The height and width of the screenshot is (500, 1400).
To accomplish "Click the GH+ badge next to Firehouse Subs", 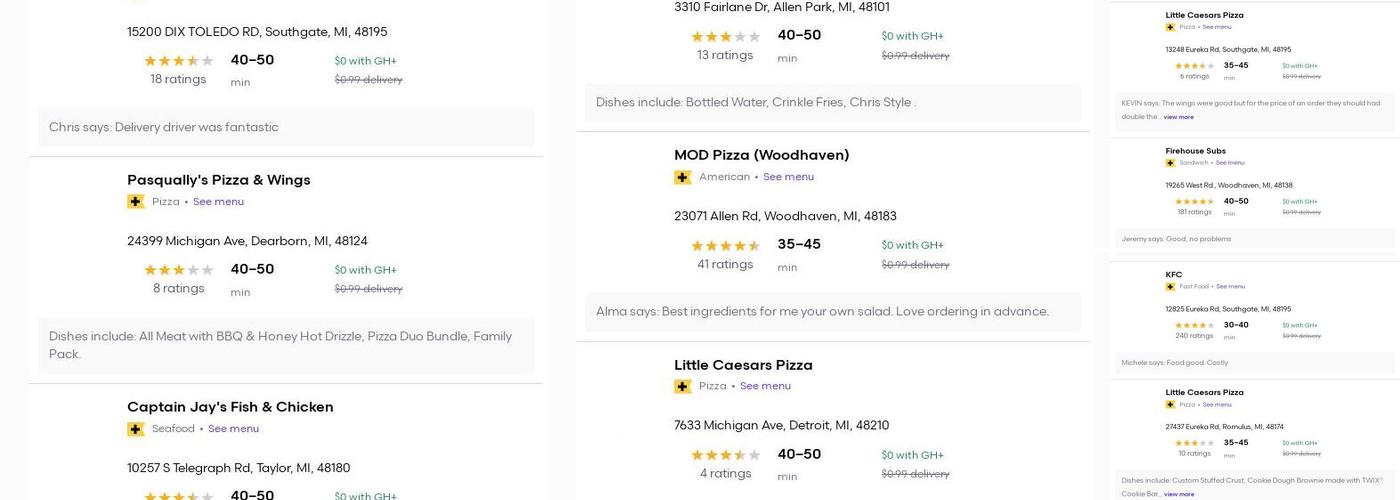I will coord(1170,163).
